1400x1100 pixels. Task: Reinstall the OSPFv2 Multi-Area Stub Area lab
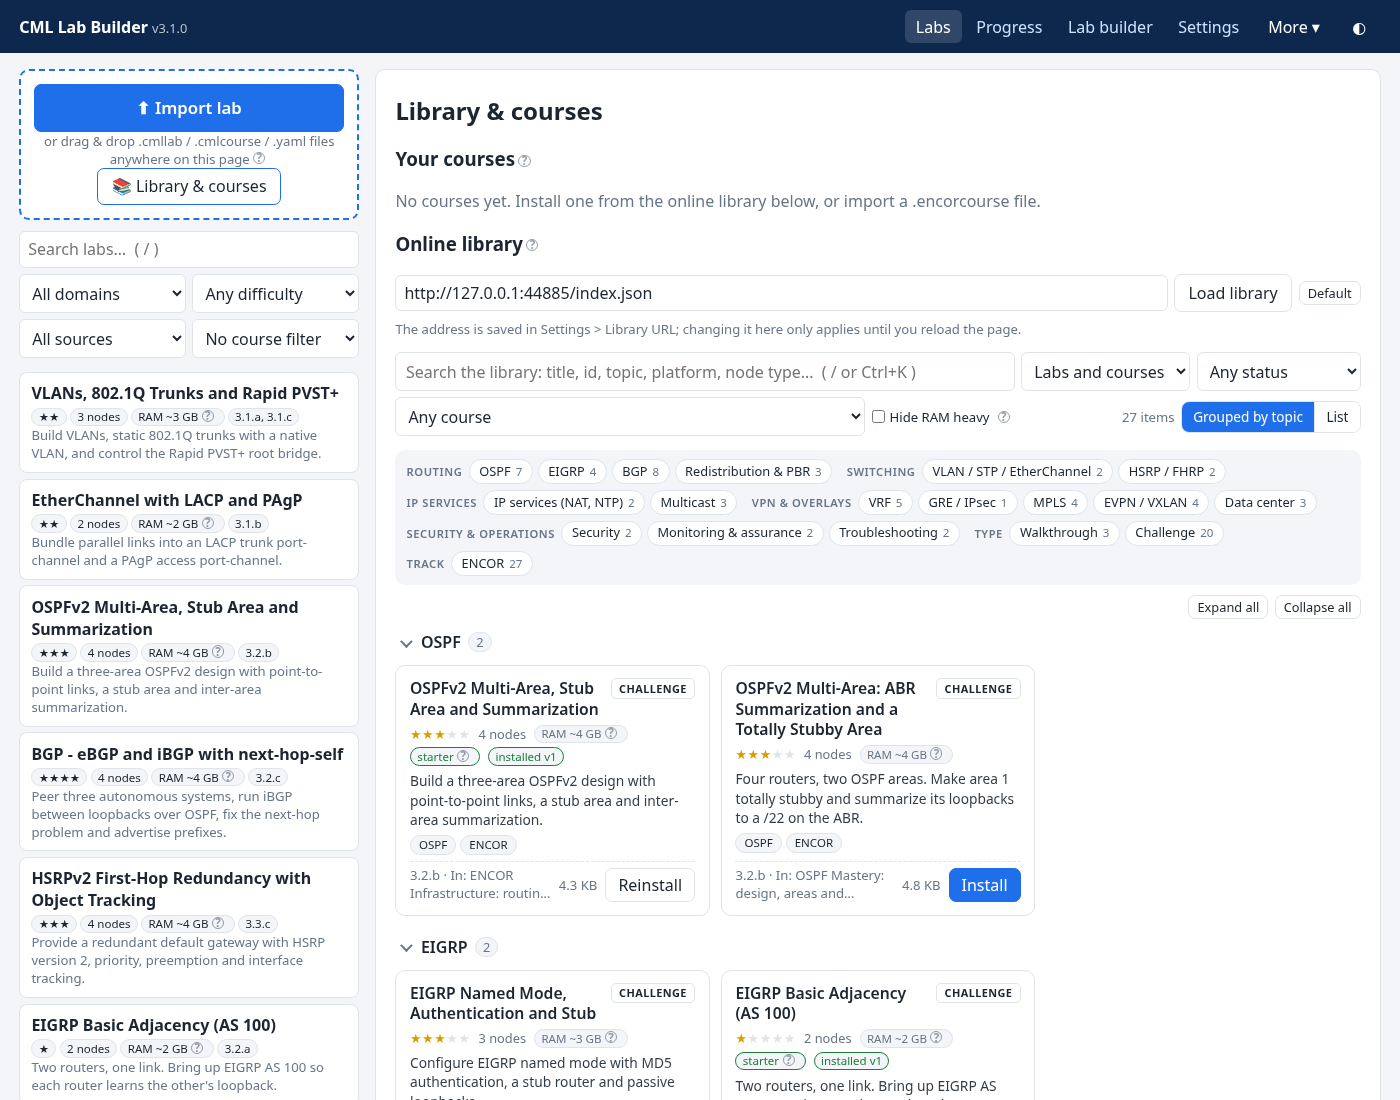pos(650,885)
